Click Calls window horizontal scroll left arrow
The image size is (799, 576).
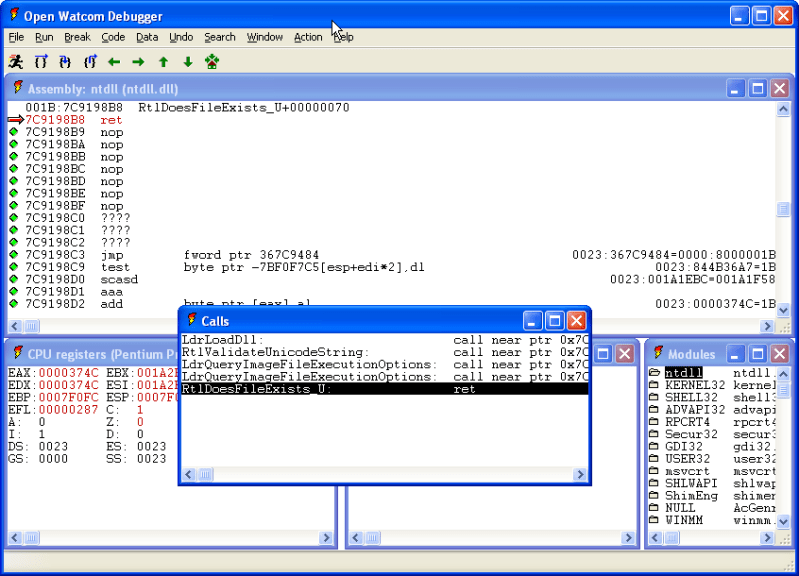click(189, 475)
